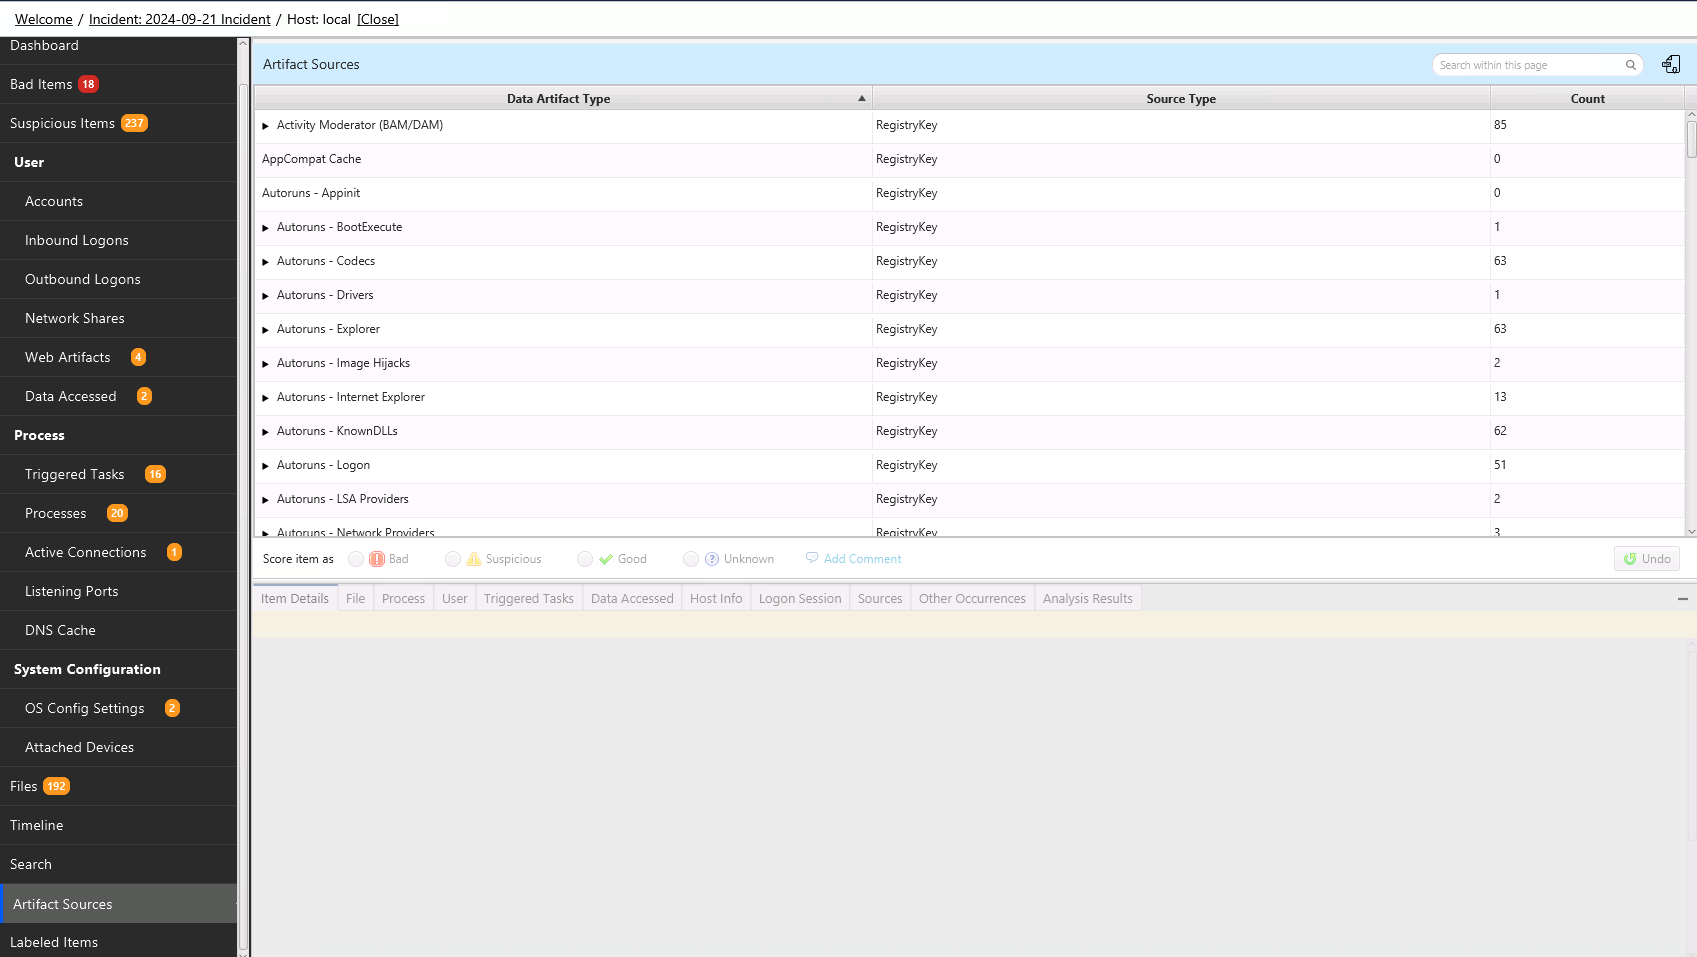Follow the Welcome breadcrumb link
This screenshot has height=957, width=1697.
(43, 19)
